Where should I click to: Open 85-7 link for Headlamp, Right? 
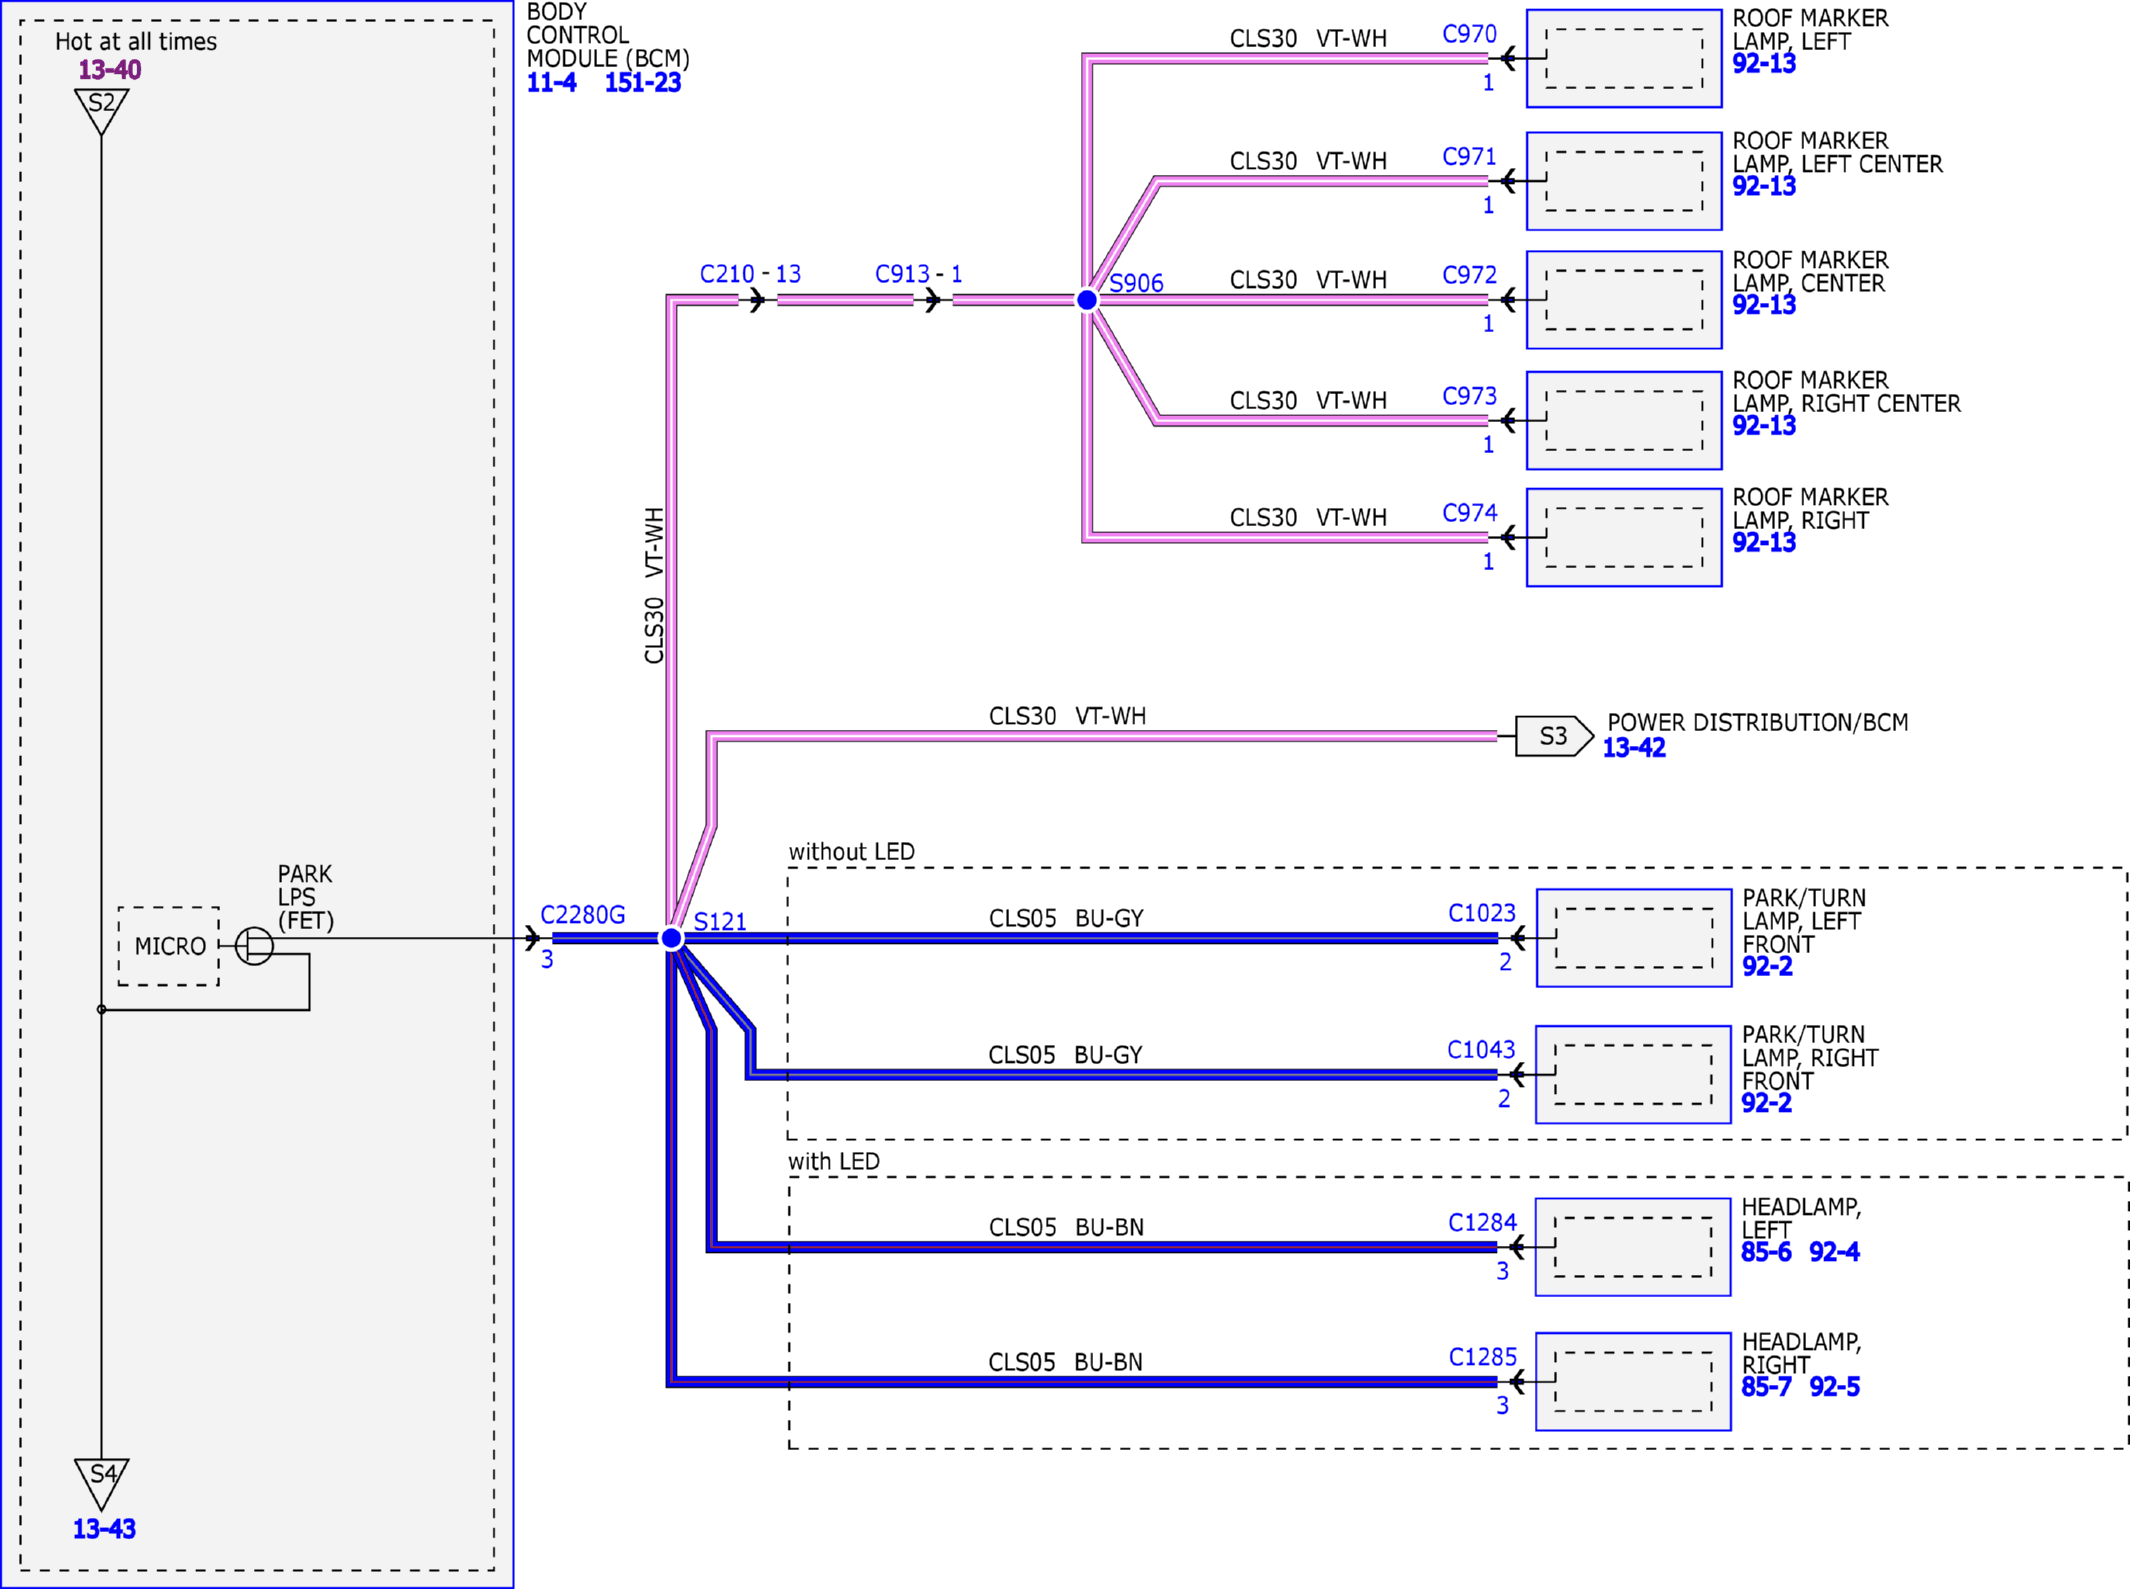click(1765, 1387)
